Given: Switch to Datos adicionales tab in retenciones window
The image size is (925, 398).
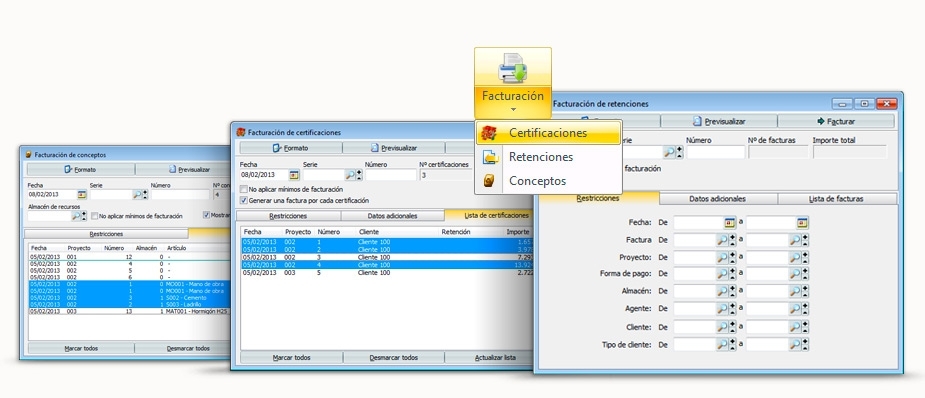Looking at the screenshot, I should click(717, 199).
